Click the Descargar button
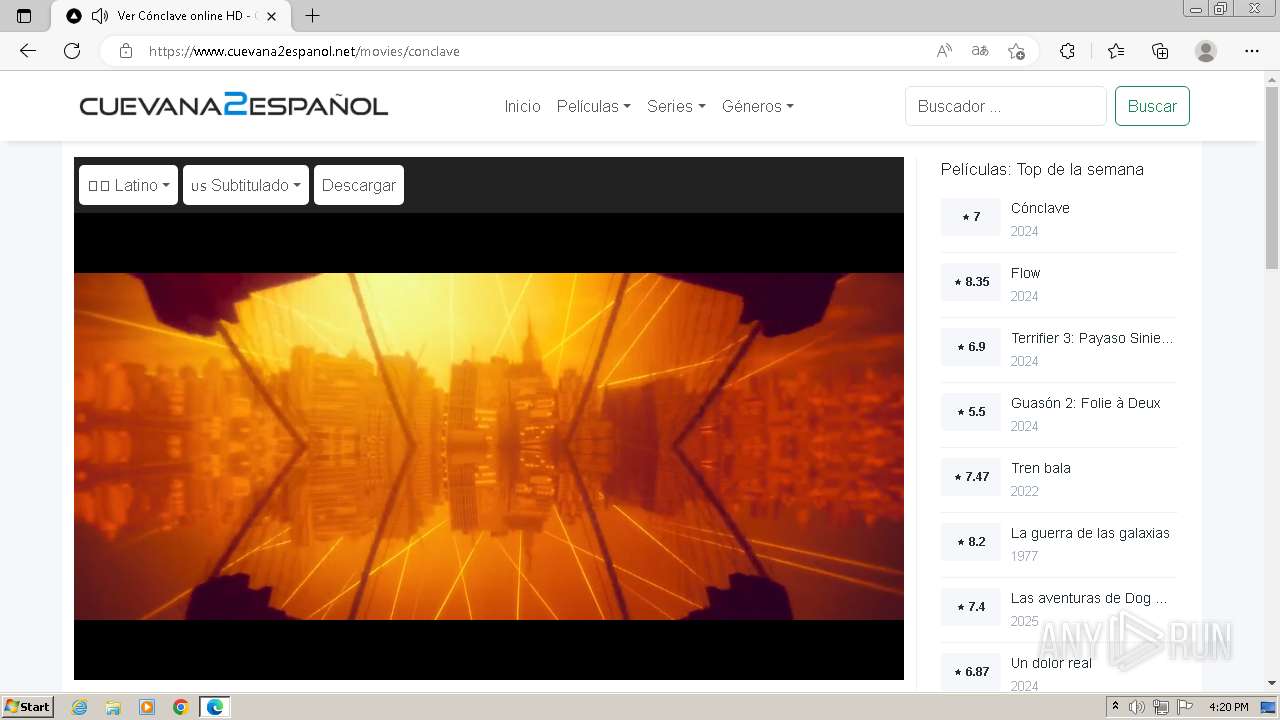 coord(359,185)
